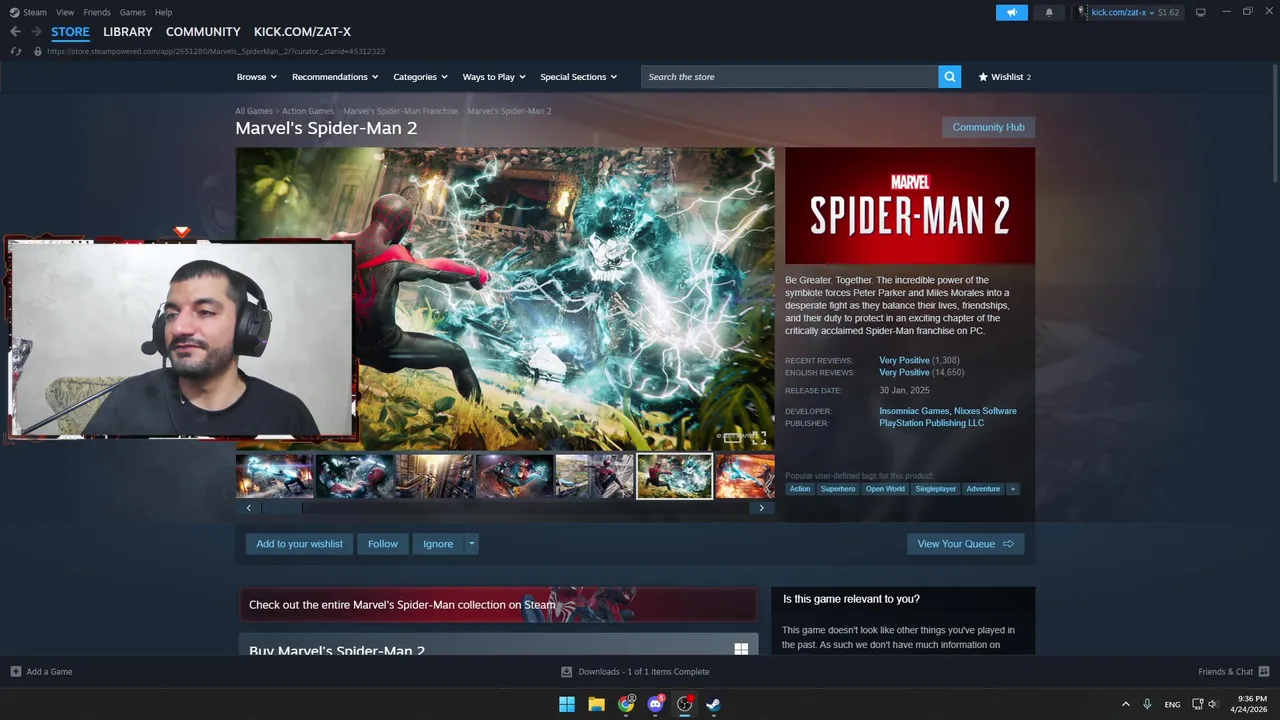1280x720 pixels.
Task: Open the Community Hub button
Action: 988,127
